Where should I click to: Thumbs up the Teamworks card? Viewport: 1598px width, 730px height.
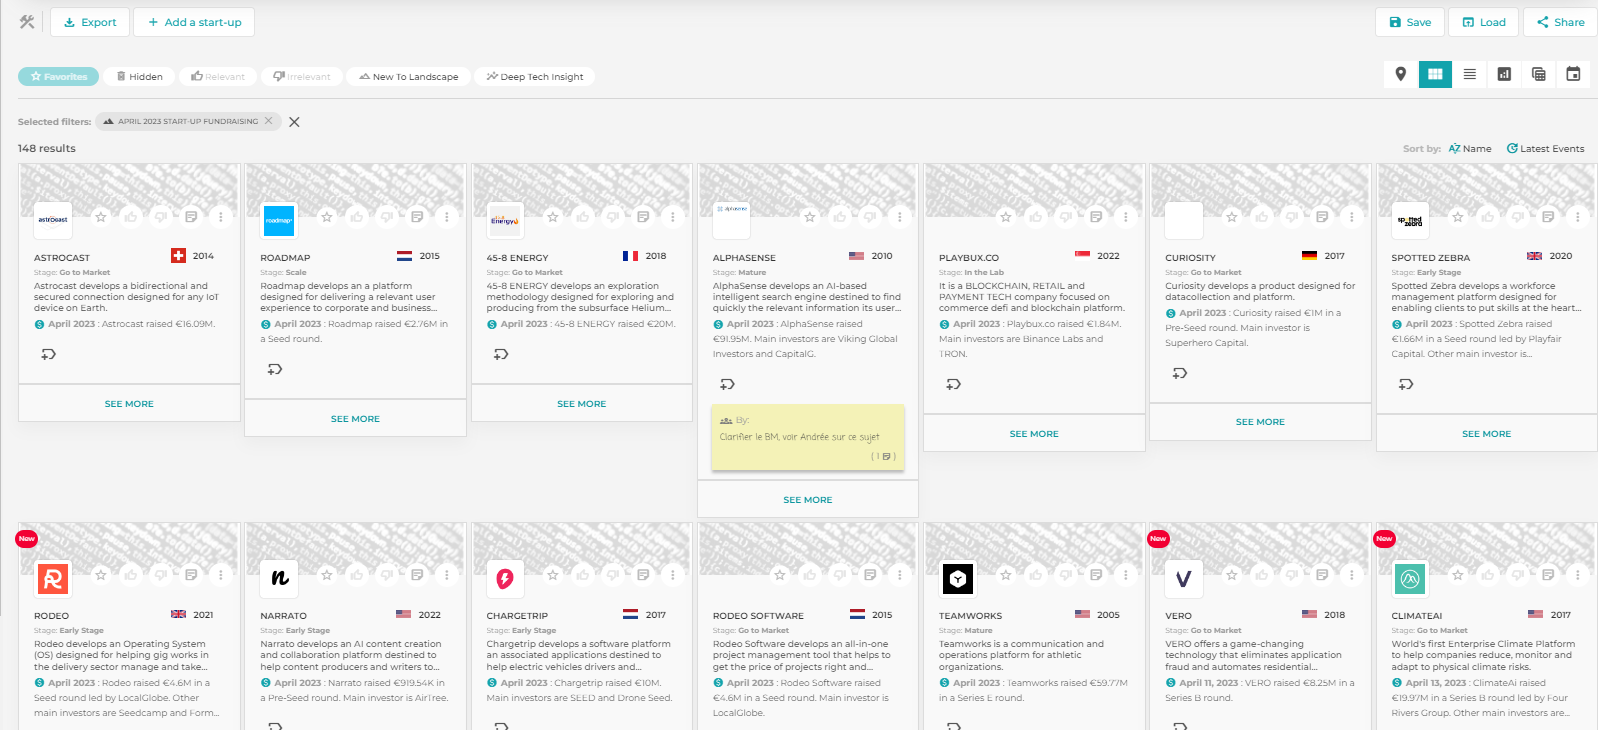coord(1036,575)
